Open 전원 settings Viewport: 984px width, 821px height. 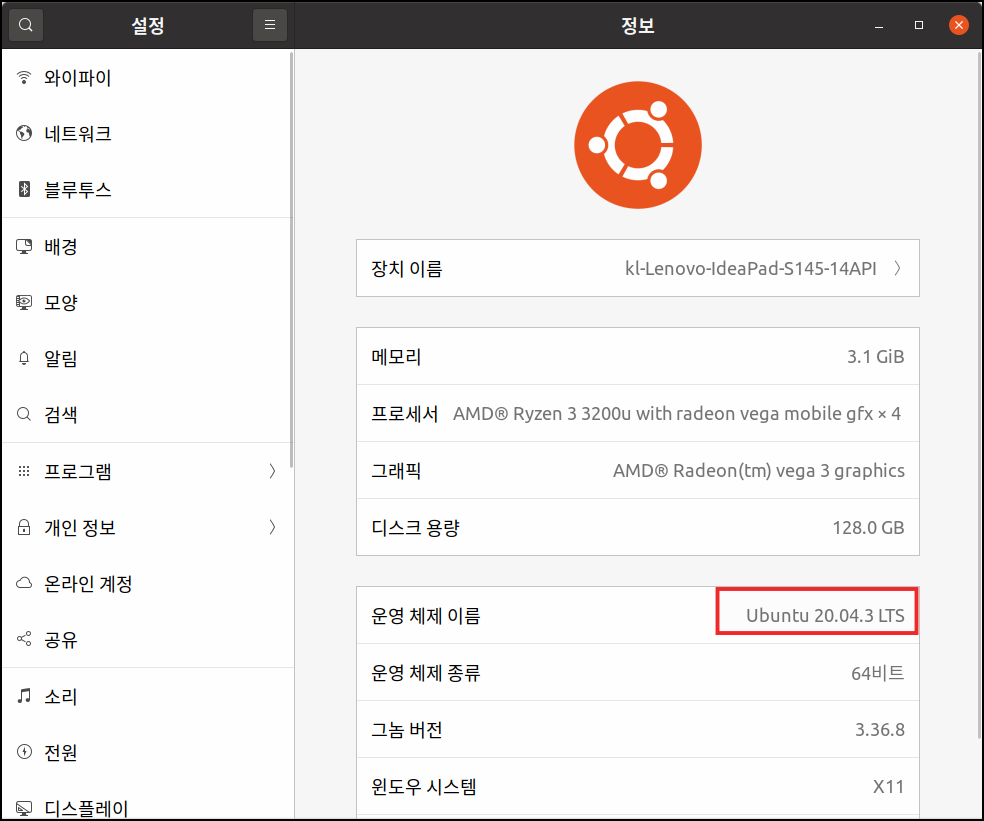[x=147, y=751]
